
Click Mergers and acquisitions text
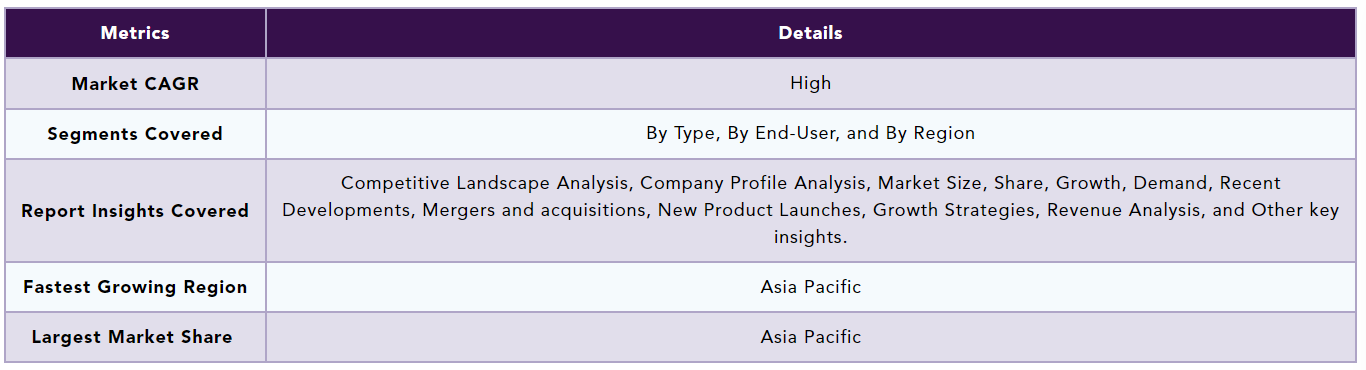pos(534,210)
